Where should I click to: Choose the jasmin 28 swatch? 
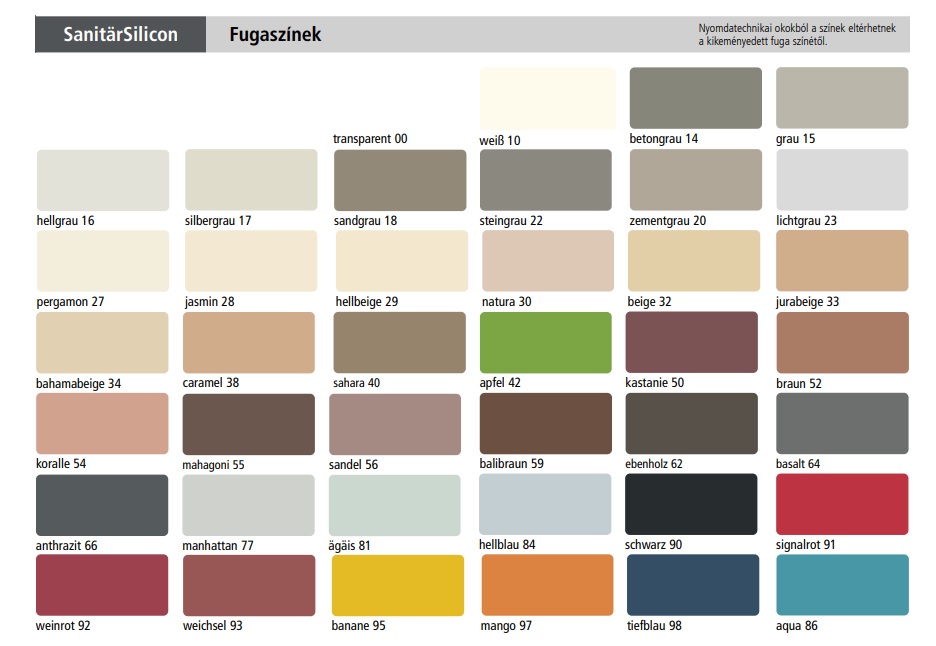(251, 261)
